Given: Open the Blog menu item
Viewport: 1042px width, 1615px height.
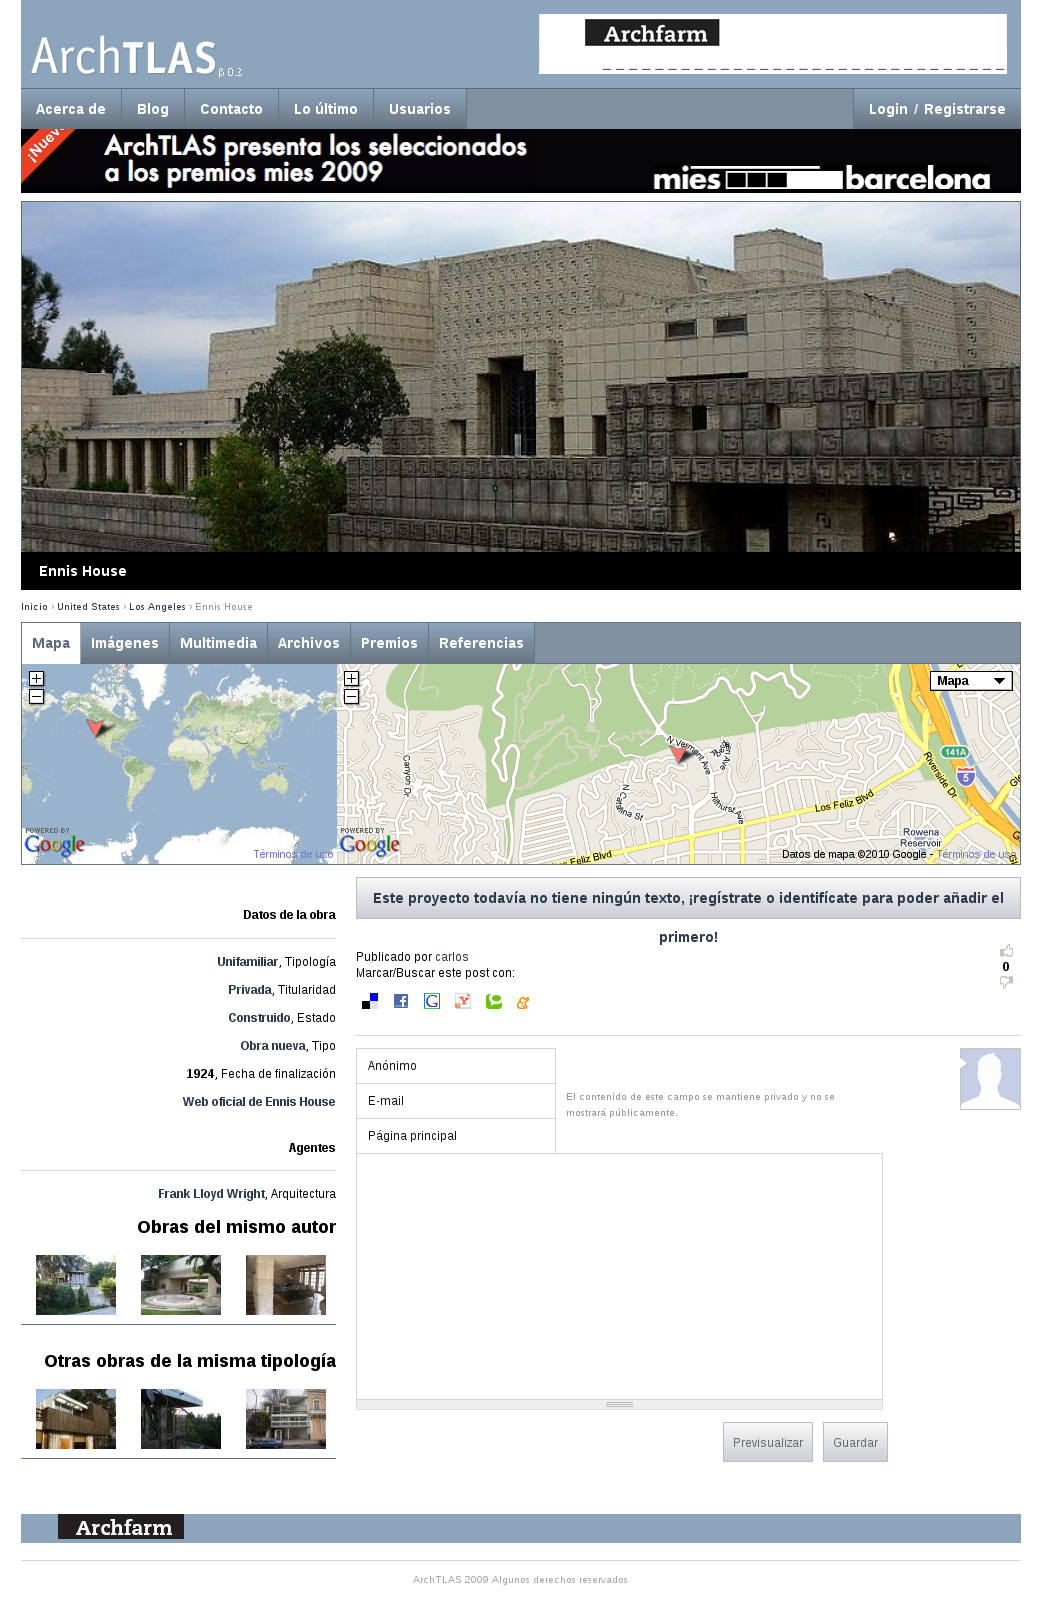Looking at the screenshot, I should 153,109.
